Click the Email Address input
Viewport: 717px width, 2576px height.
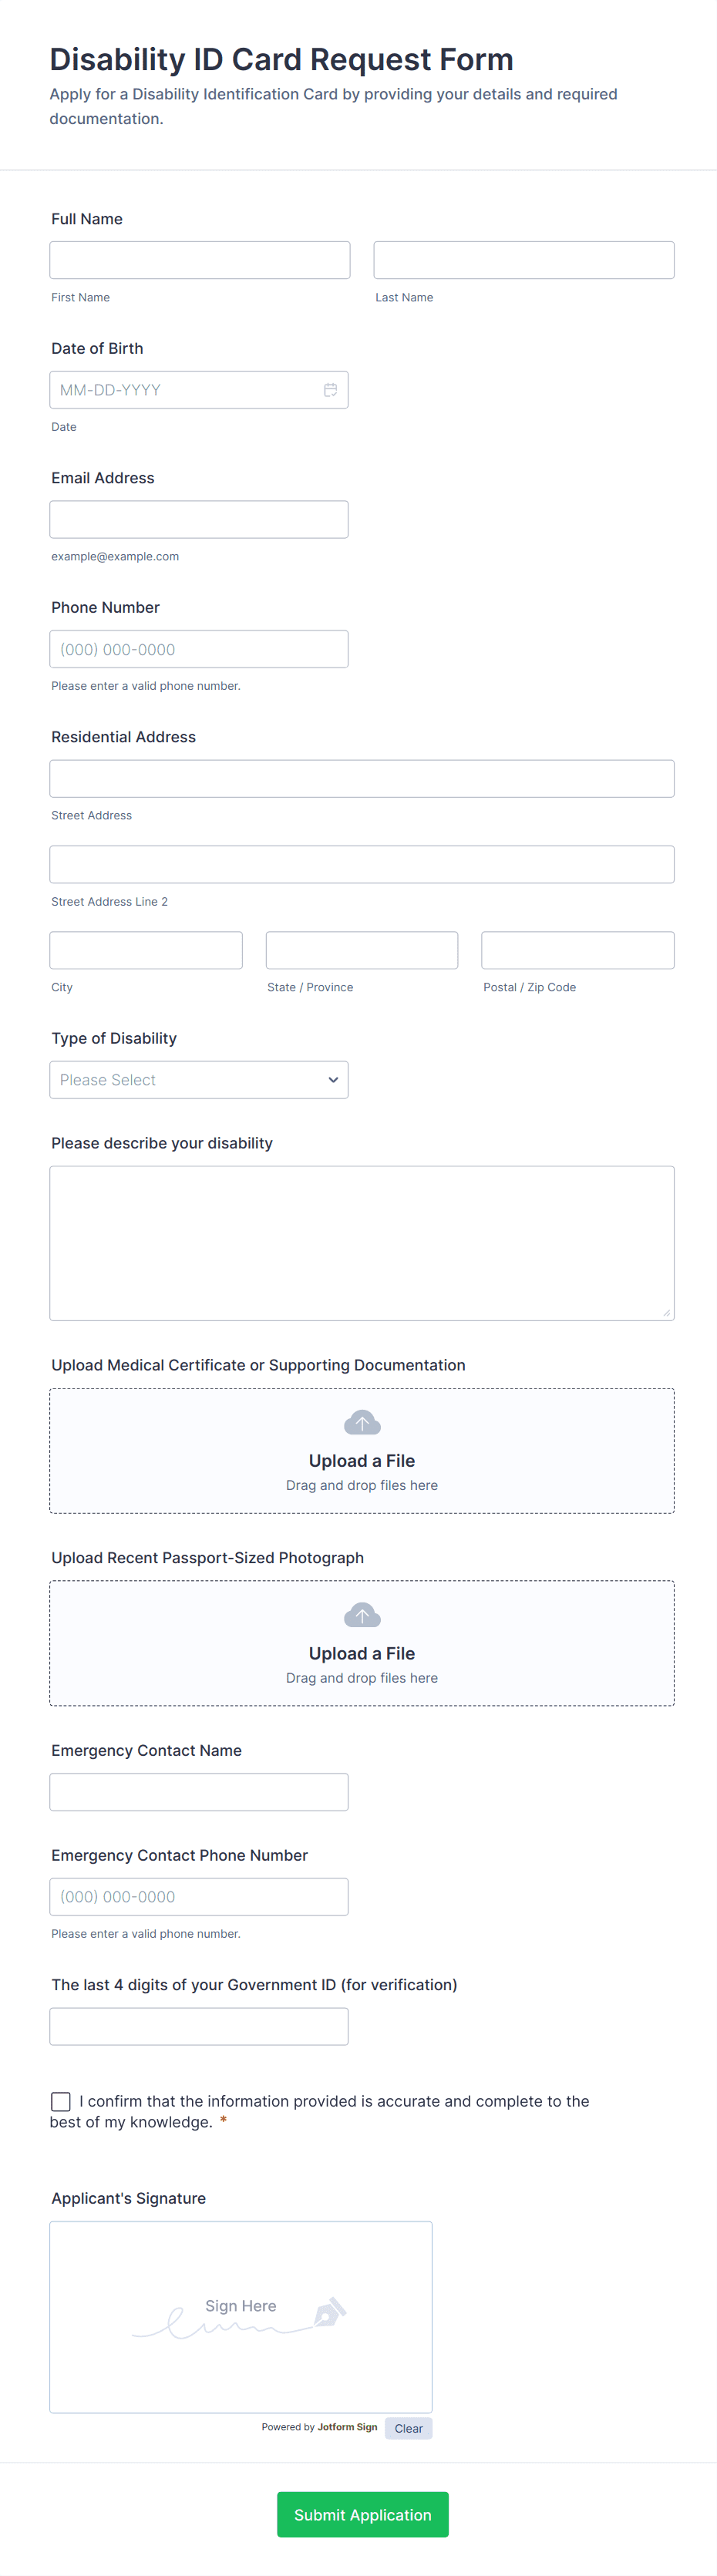198,520
